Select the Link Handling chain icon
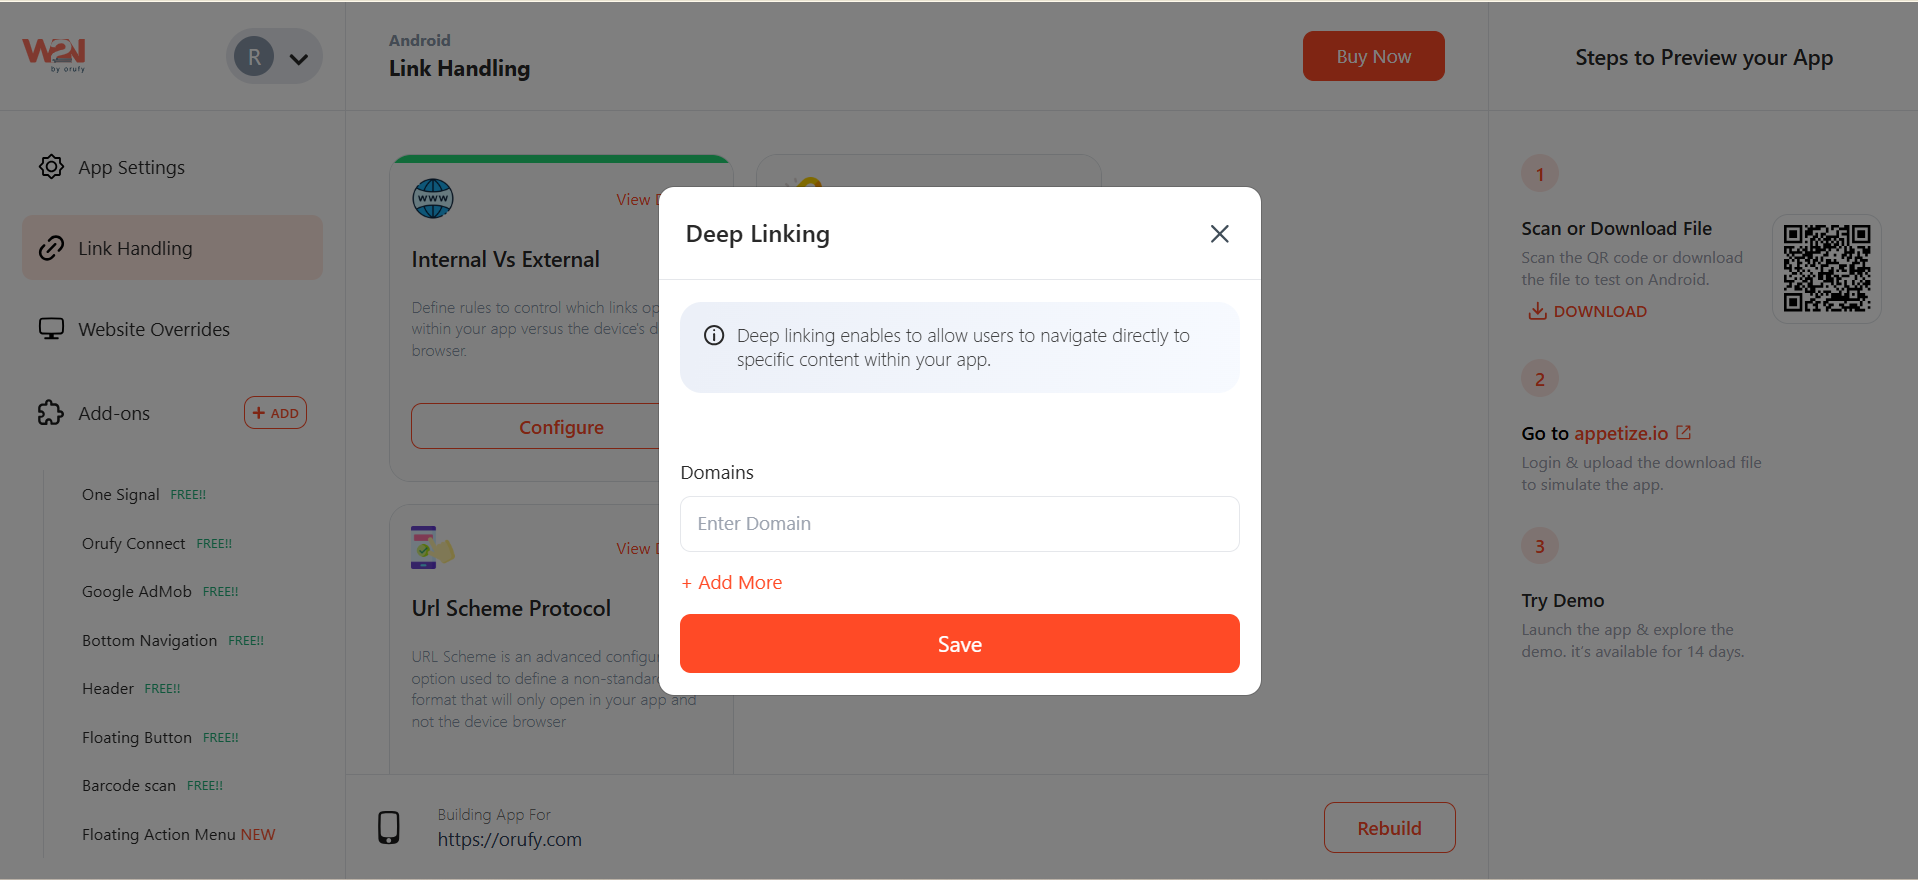Image resolution: width=1918 pixels, height=880 pixels. [51, 247]
